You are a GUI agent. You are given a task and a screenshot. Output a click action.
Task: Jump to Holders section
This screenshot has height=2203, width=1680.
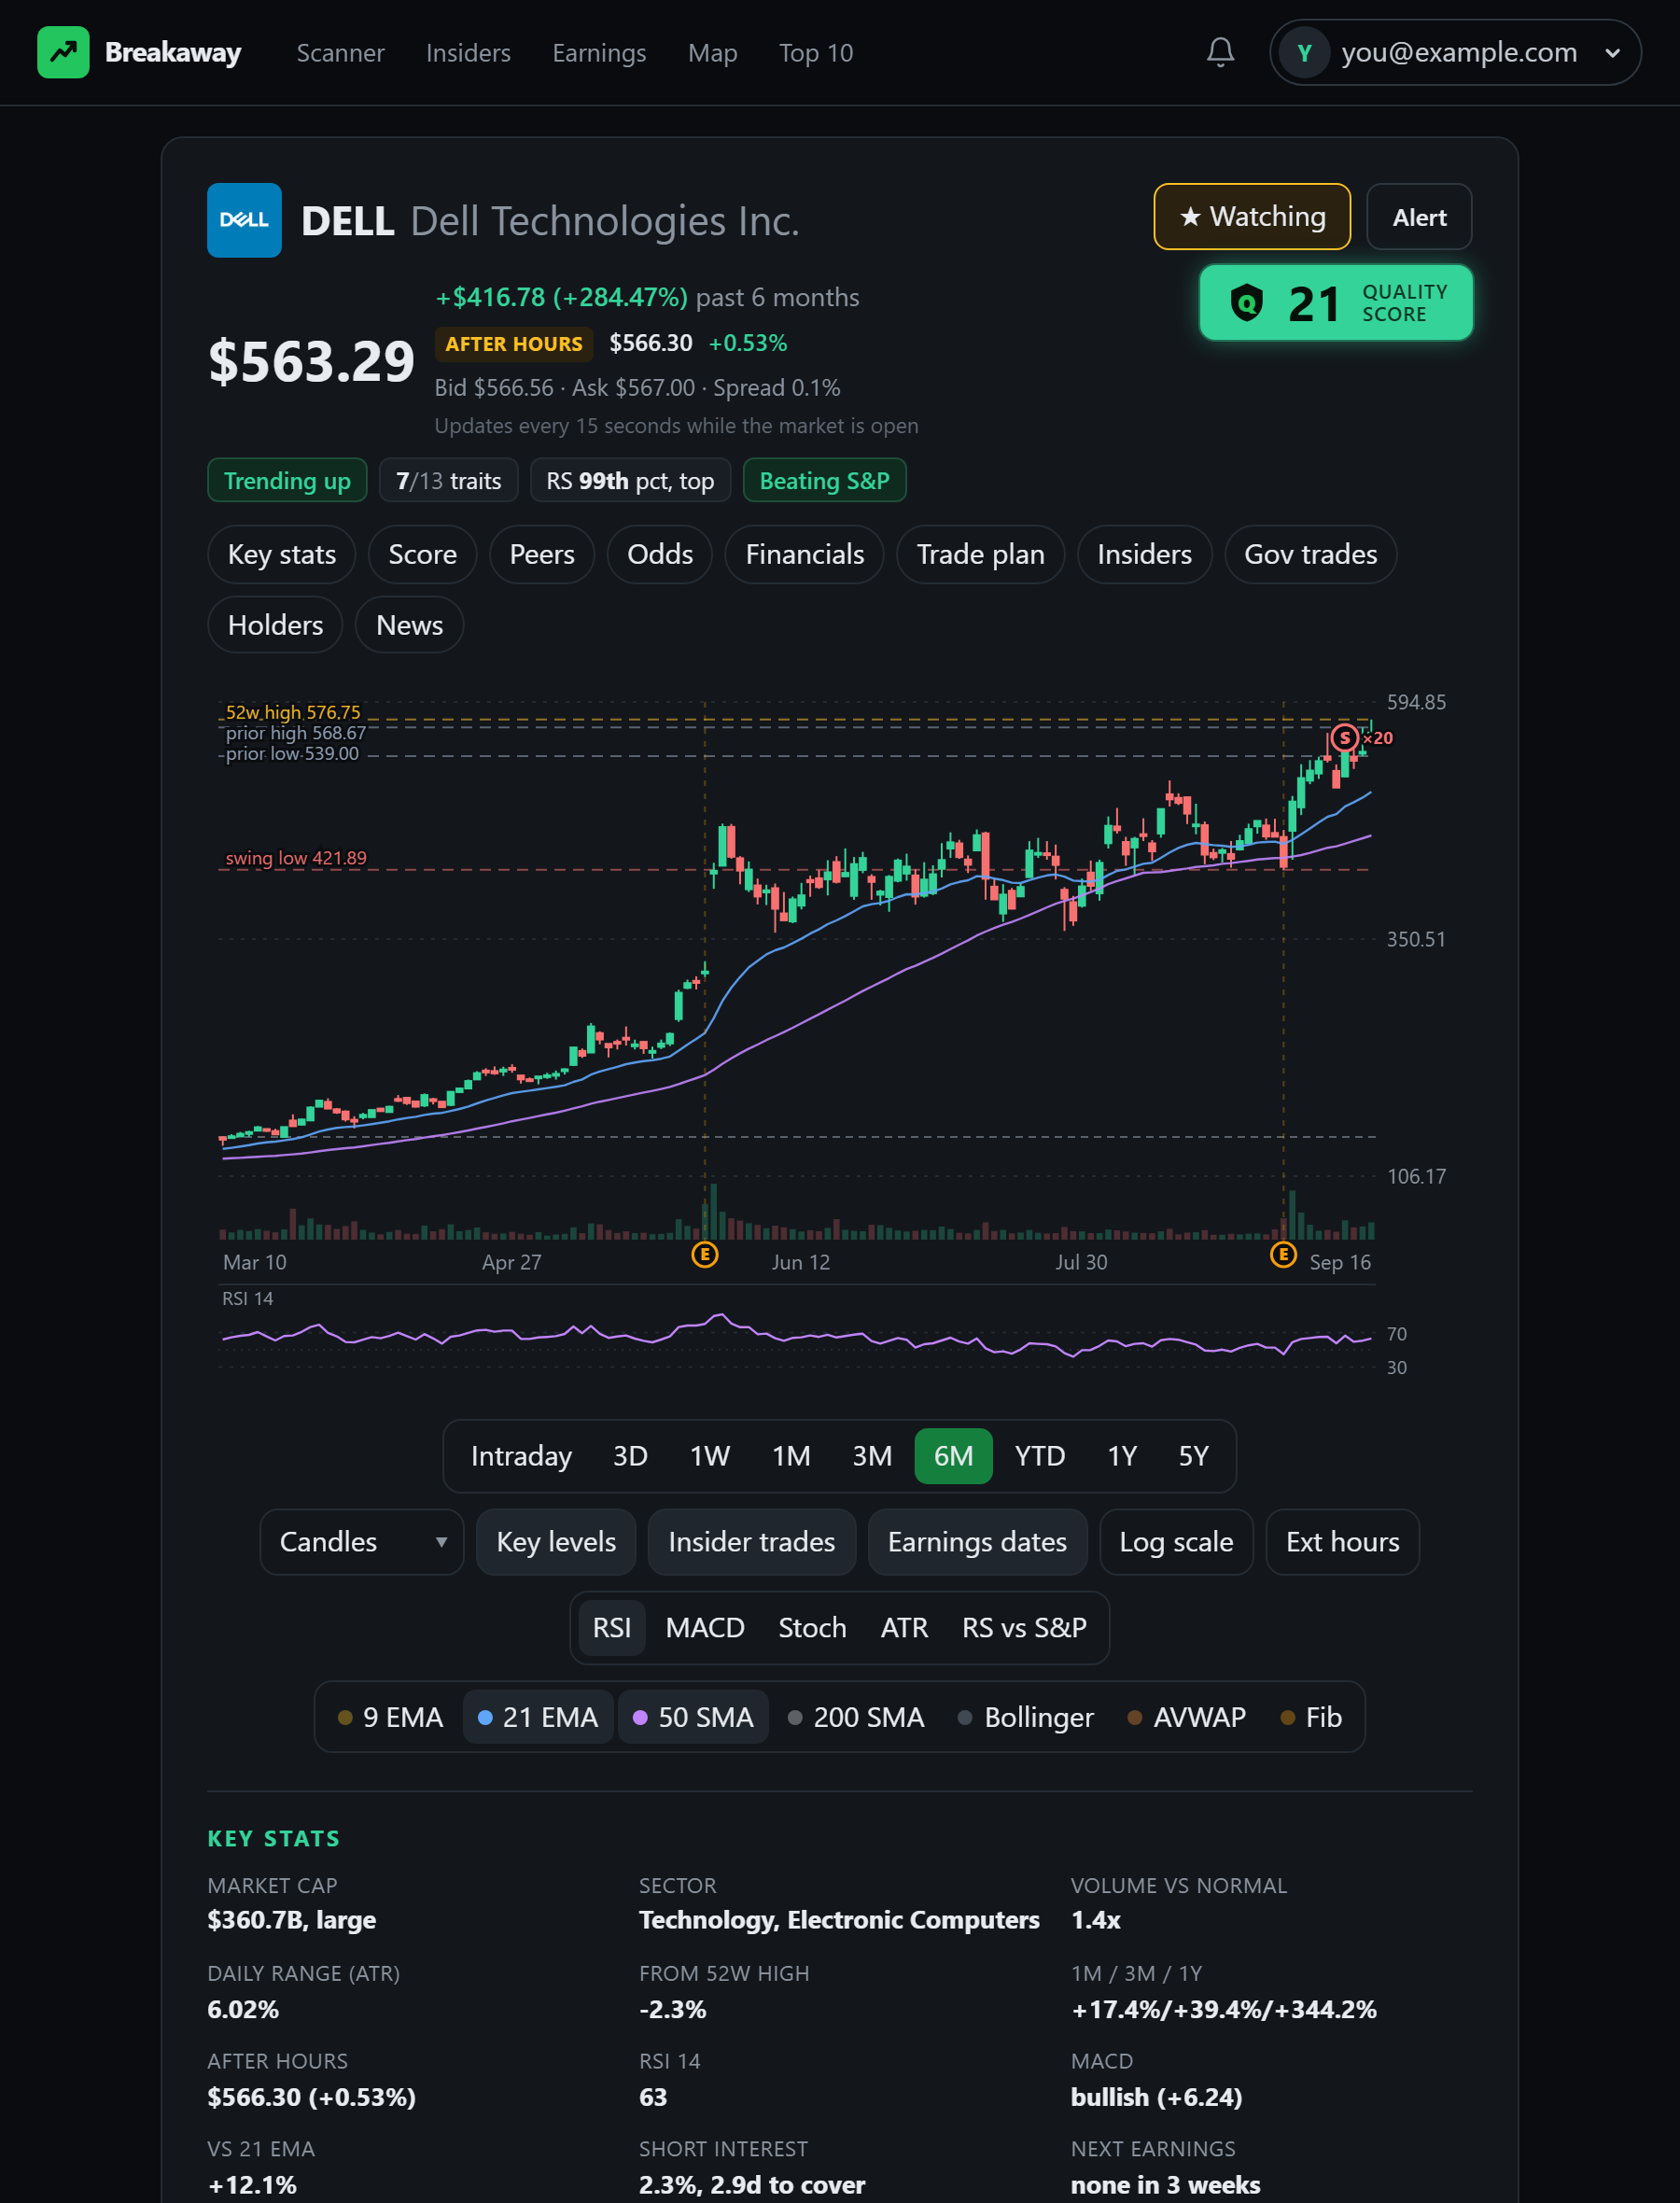click(x=275, y=625)
